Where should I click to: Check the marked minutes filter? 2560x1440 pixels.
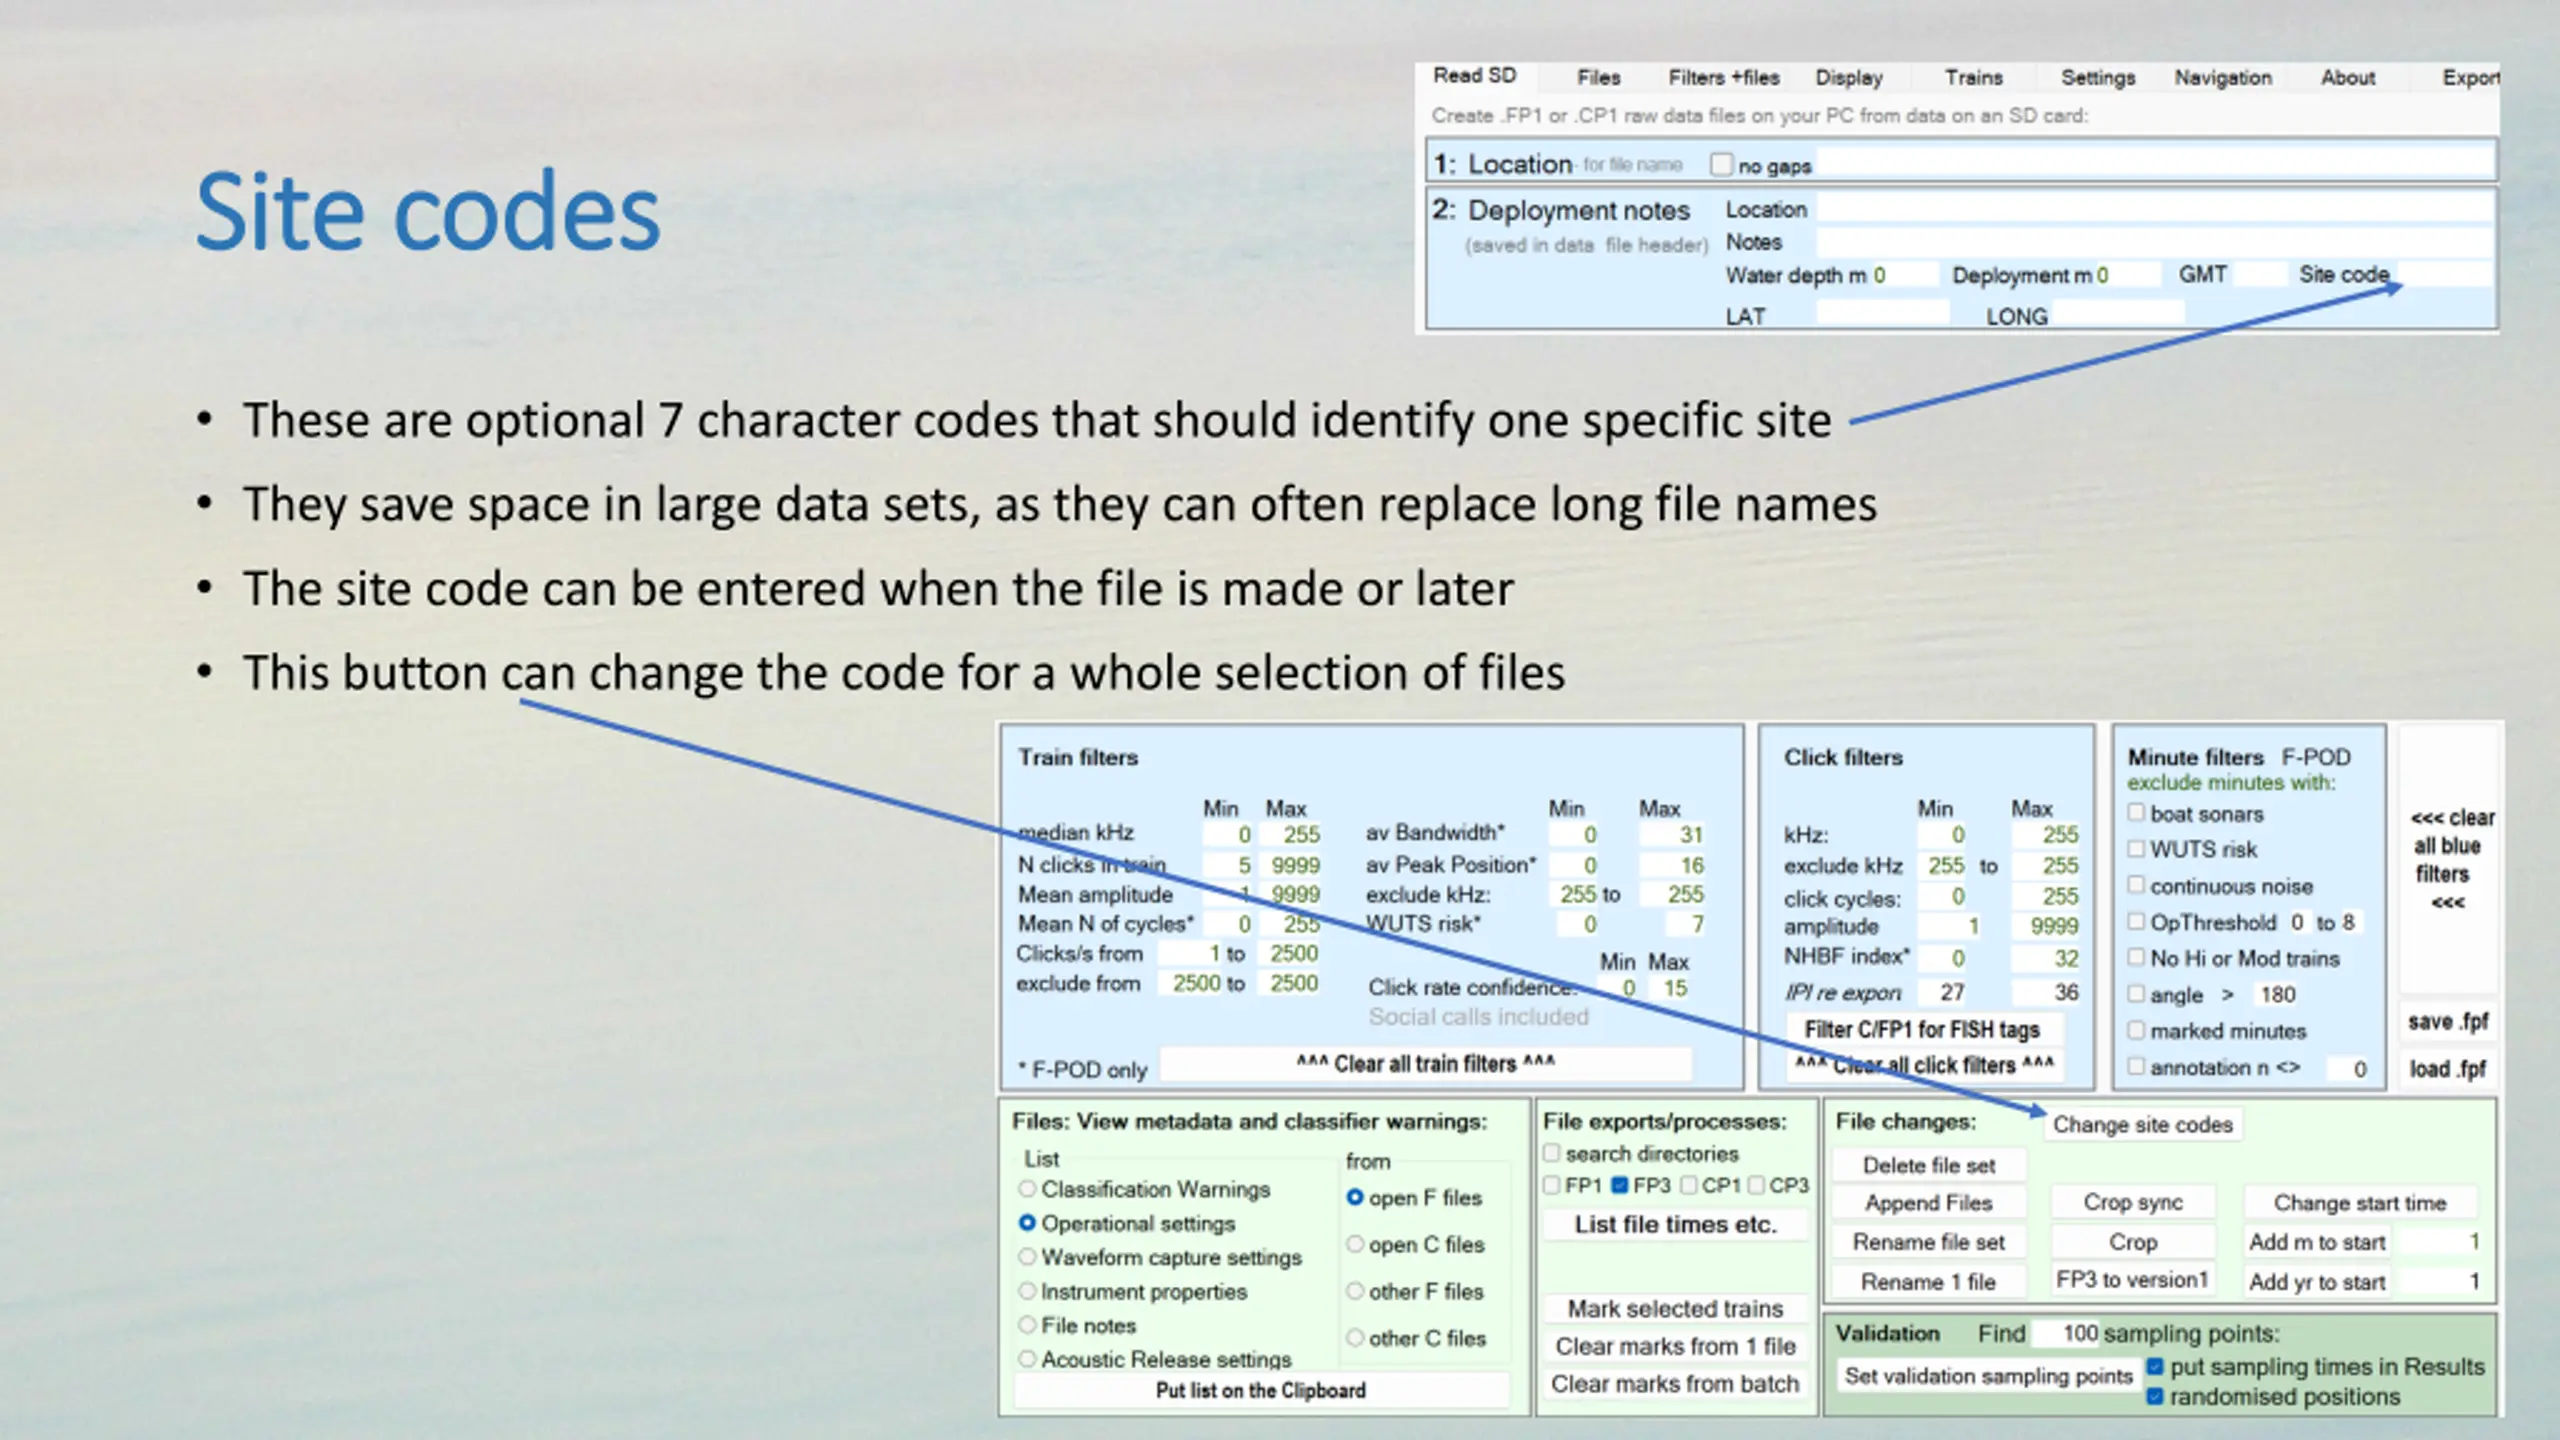(x=2136, y=1030)
